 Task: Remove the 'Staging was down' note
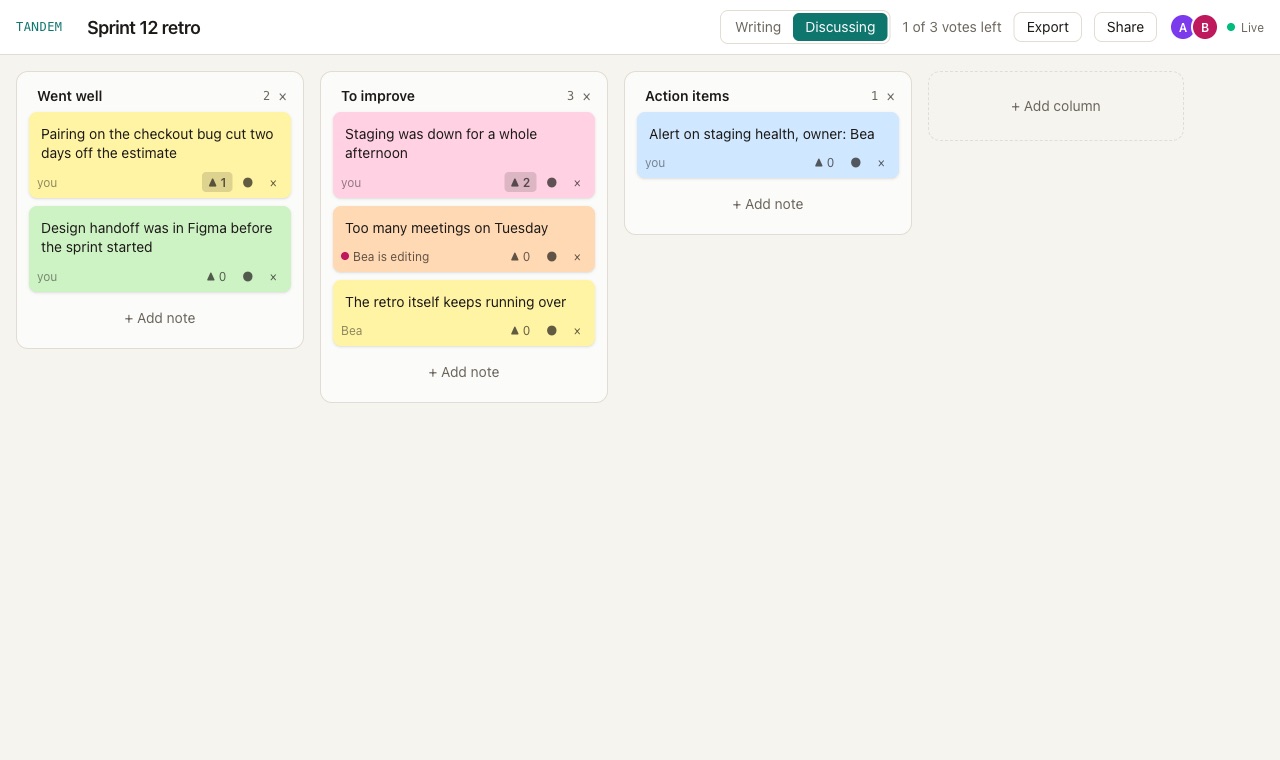(x=577, y=183)
